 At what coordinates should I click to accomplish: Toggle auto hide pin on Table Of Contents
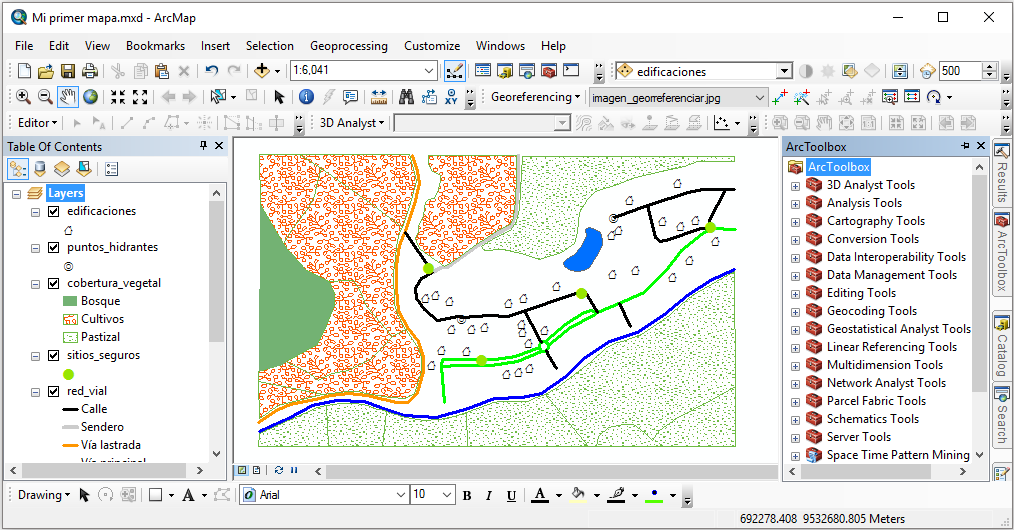click(203, 146)
